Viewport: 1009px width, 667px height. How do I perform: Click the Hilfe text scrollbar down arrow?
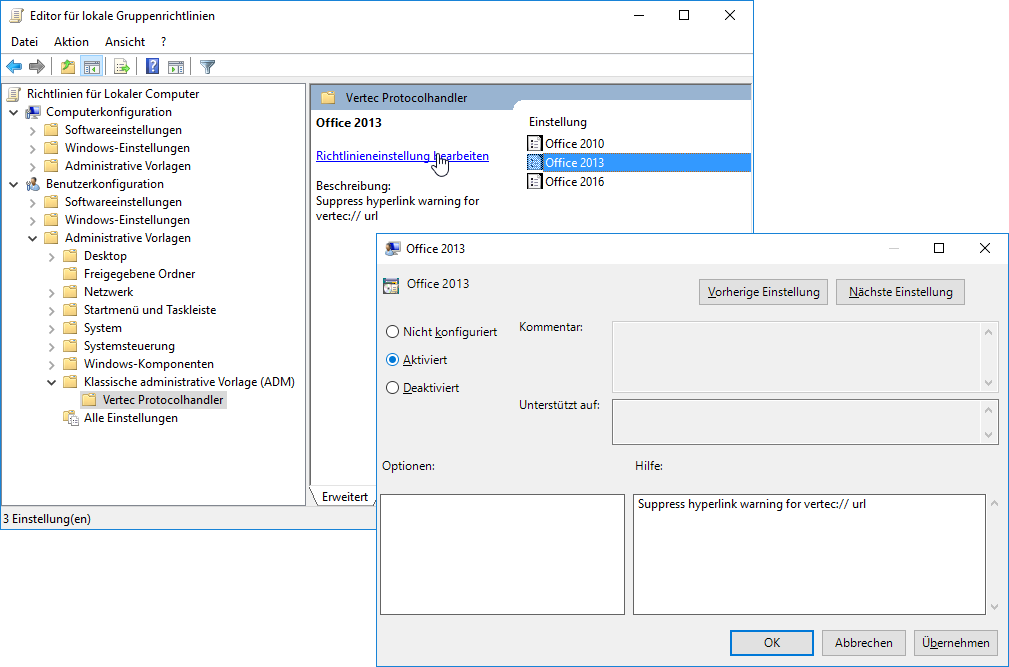click(x=992, y=606)
